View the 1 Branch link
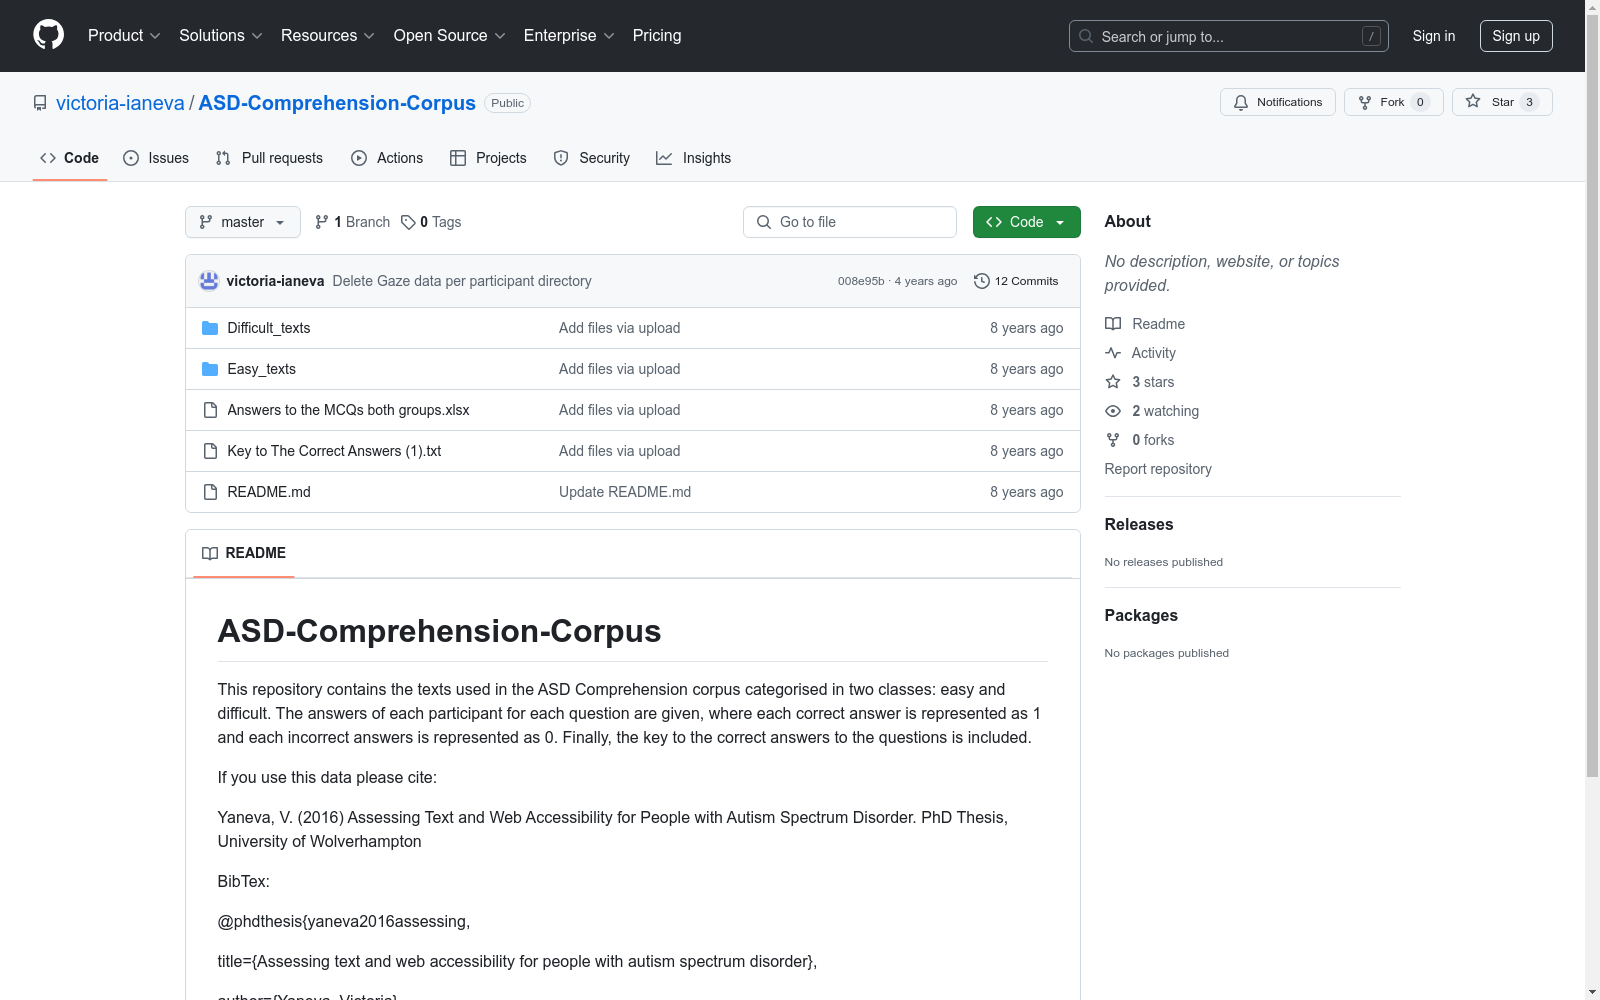Image resolution: width=1600 pixels, height=1000 pixels. (x=352, y=222)
